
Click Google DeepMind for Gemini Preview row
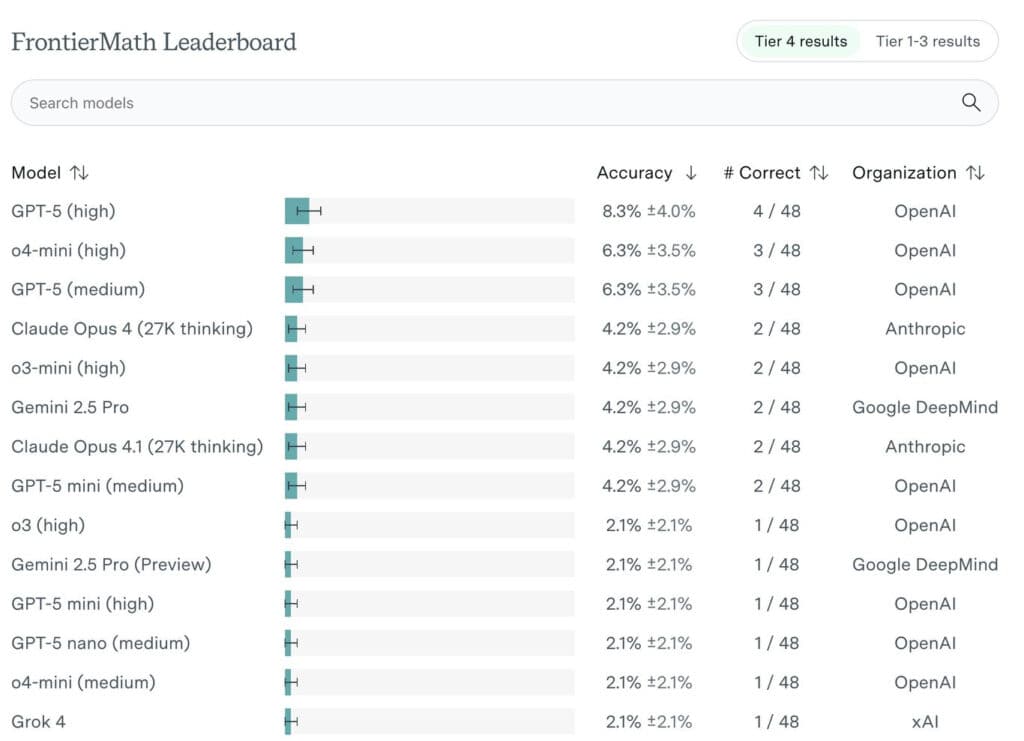click(x=925, y=564)
